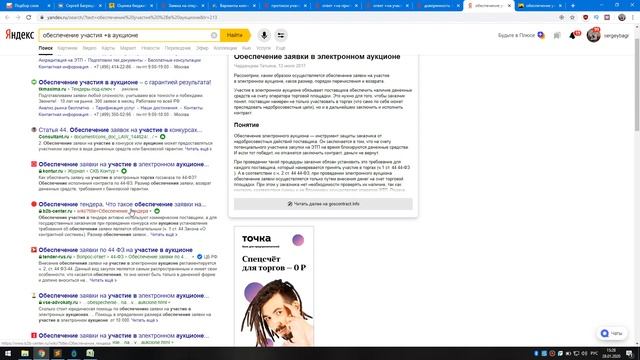Open vse-advokaty.ru result link title

124,296
